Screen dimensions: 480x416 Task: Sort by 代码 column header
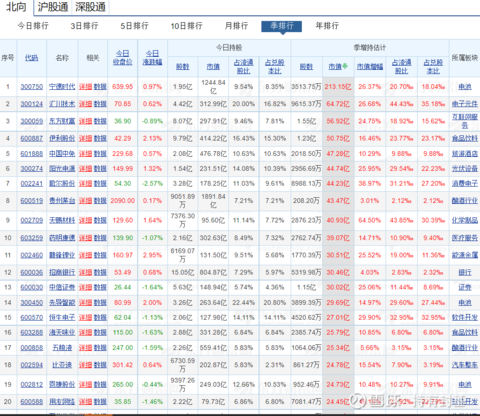click(x=31, y=58)
